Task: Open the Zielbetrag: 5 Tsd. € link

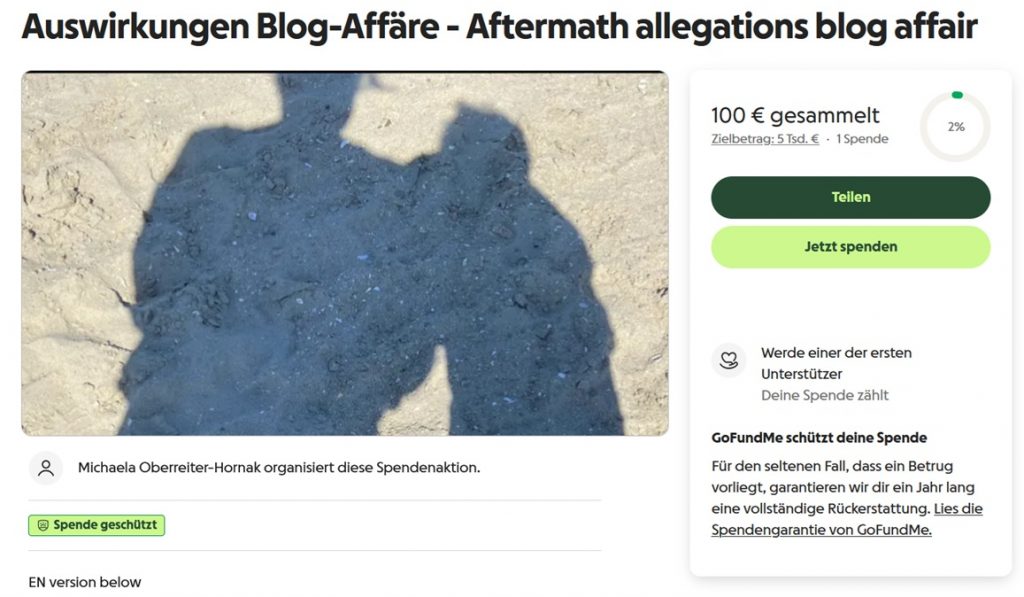Action: coord(765,139)
